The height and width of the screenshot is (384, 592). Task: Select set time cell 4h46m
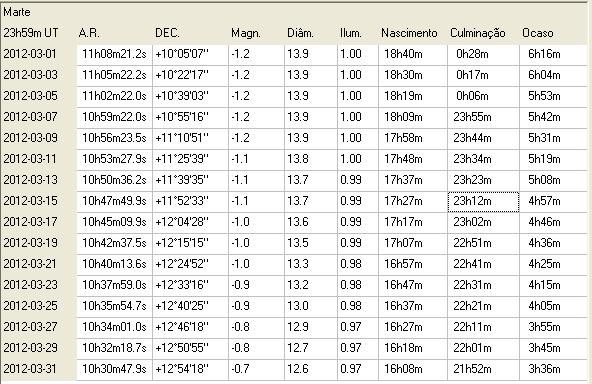click(553, 222)
